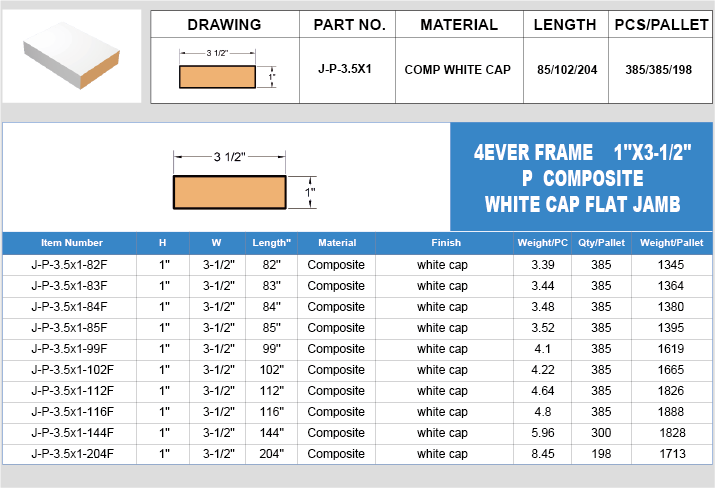Select item J-P-3.5x1-84F

click(69, 306)
